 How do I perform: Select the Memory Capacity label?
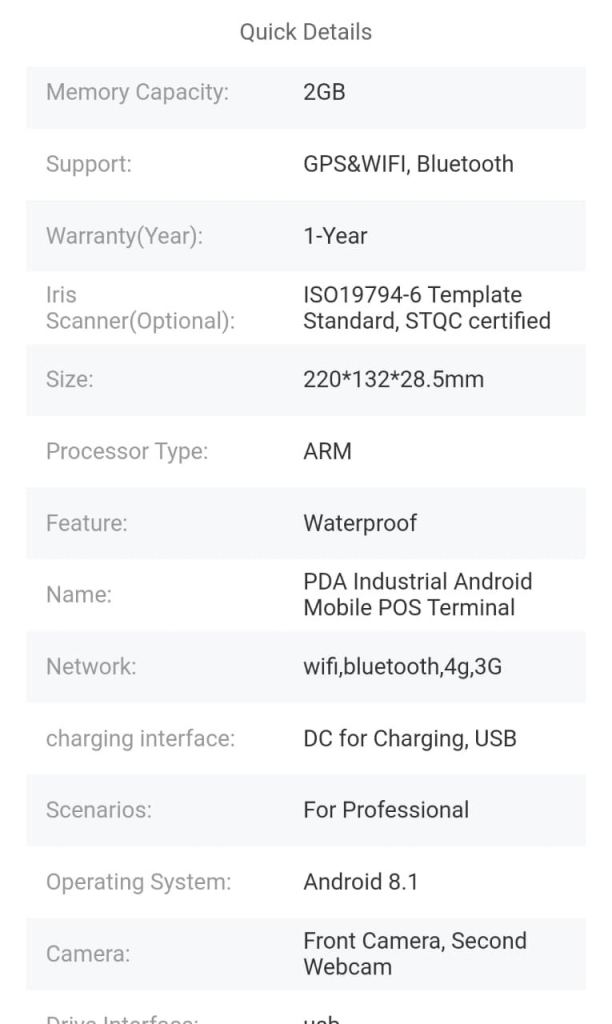(137, 92)
